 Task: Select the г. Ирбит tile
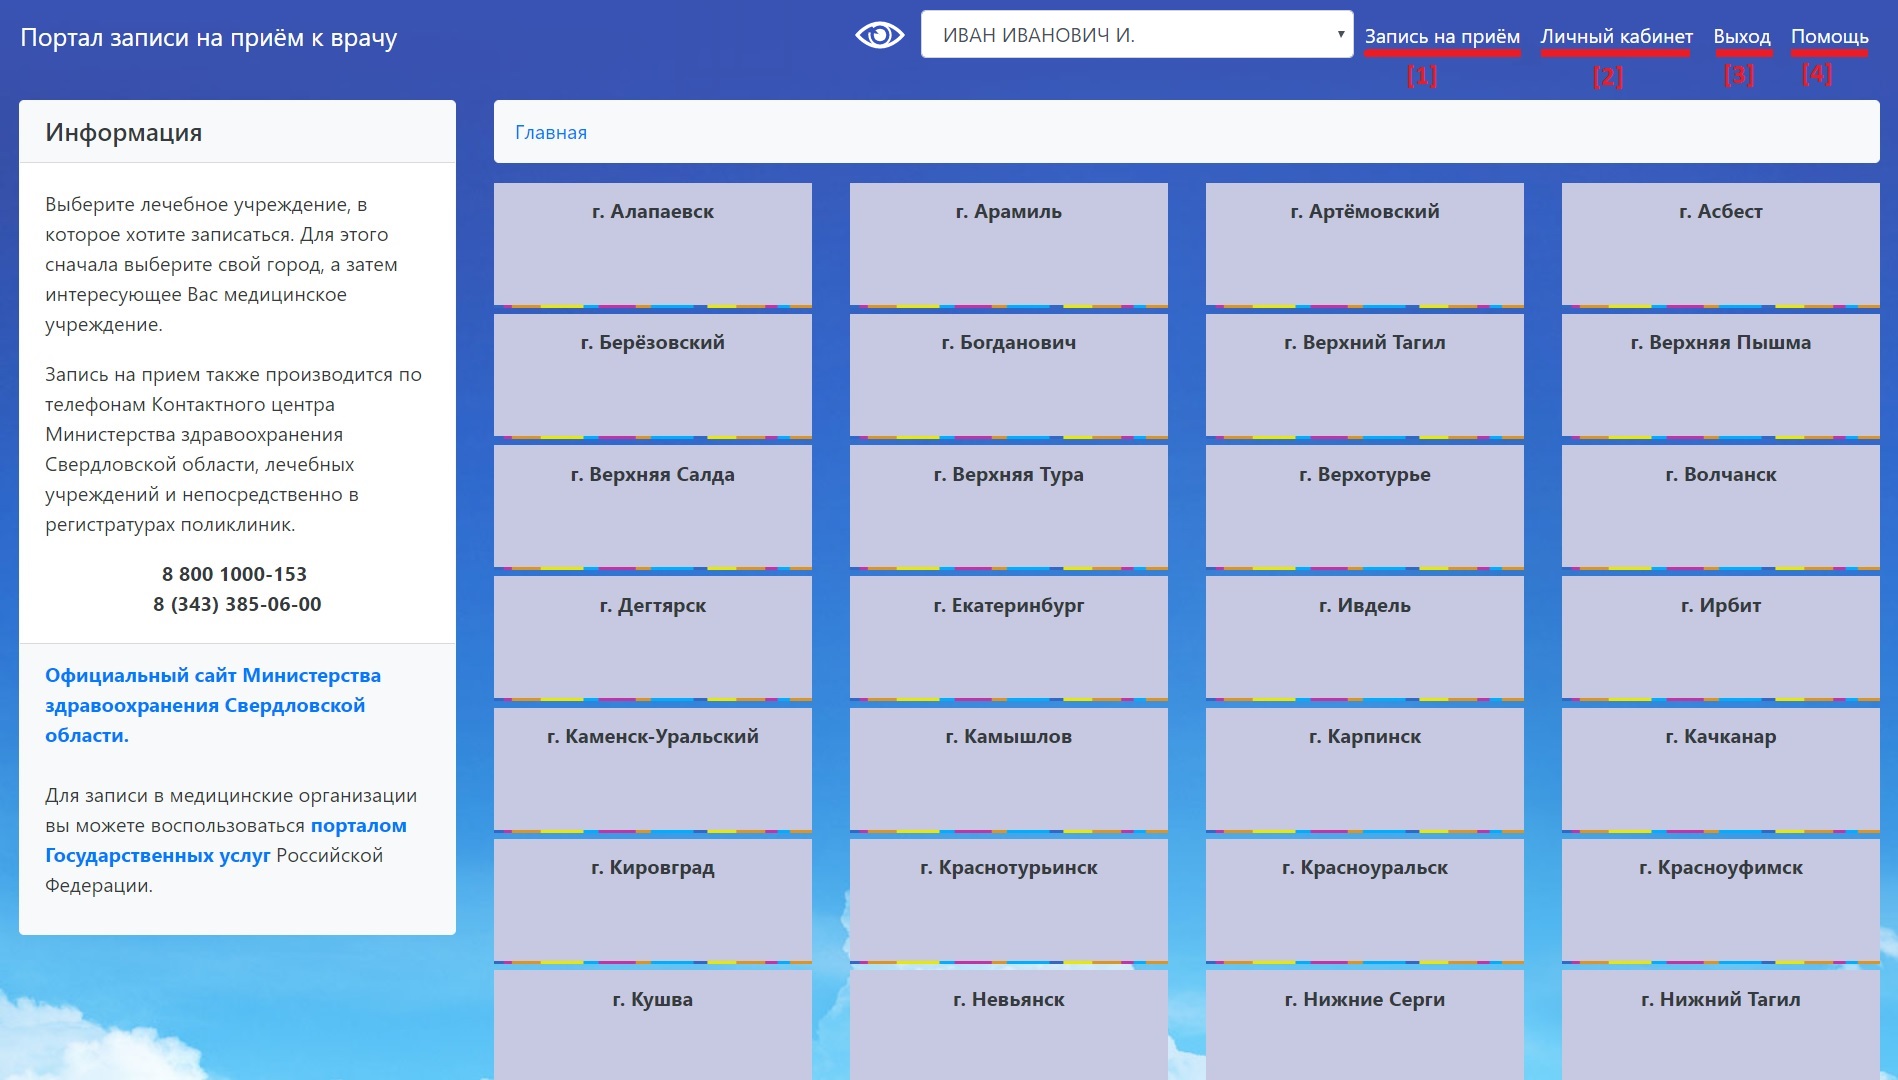(x=1720, y=636)
